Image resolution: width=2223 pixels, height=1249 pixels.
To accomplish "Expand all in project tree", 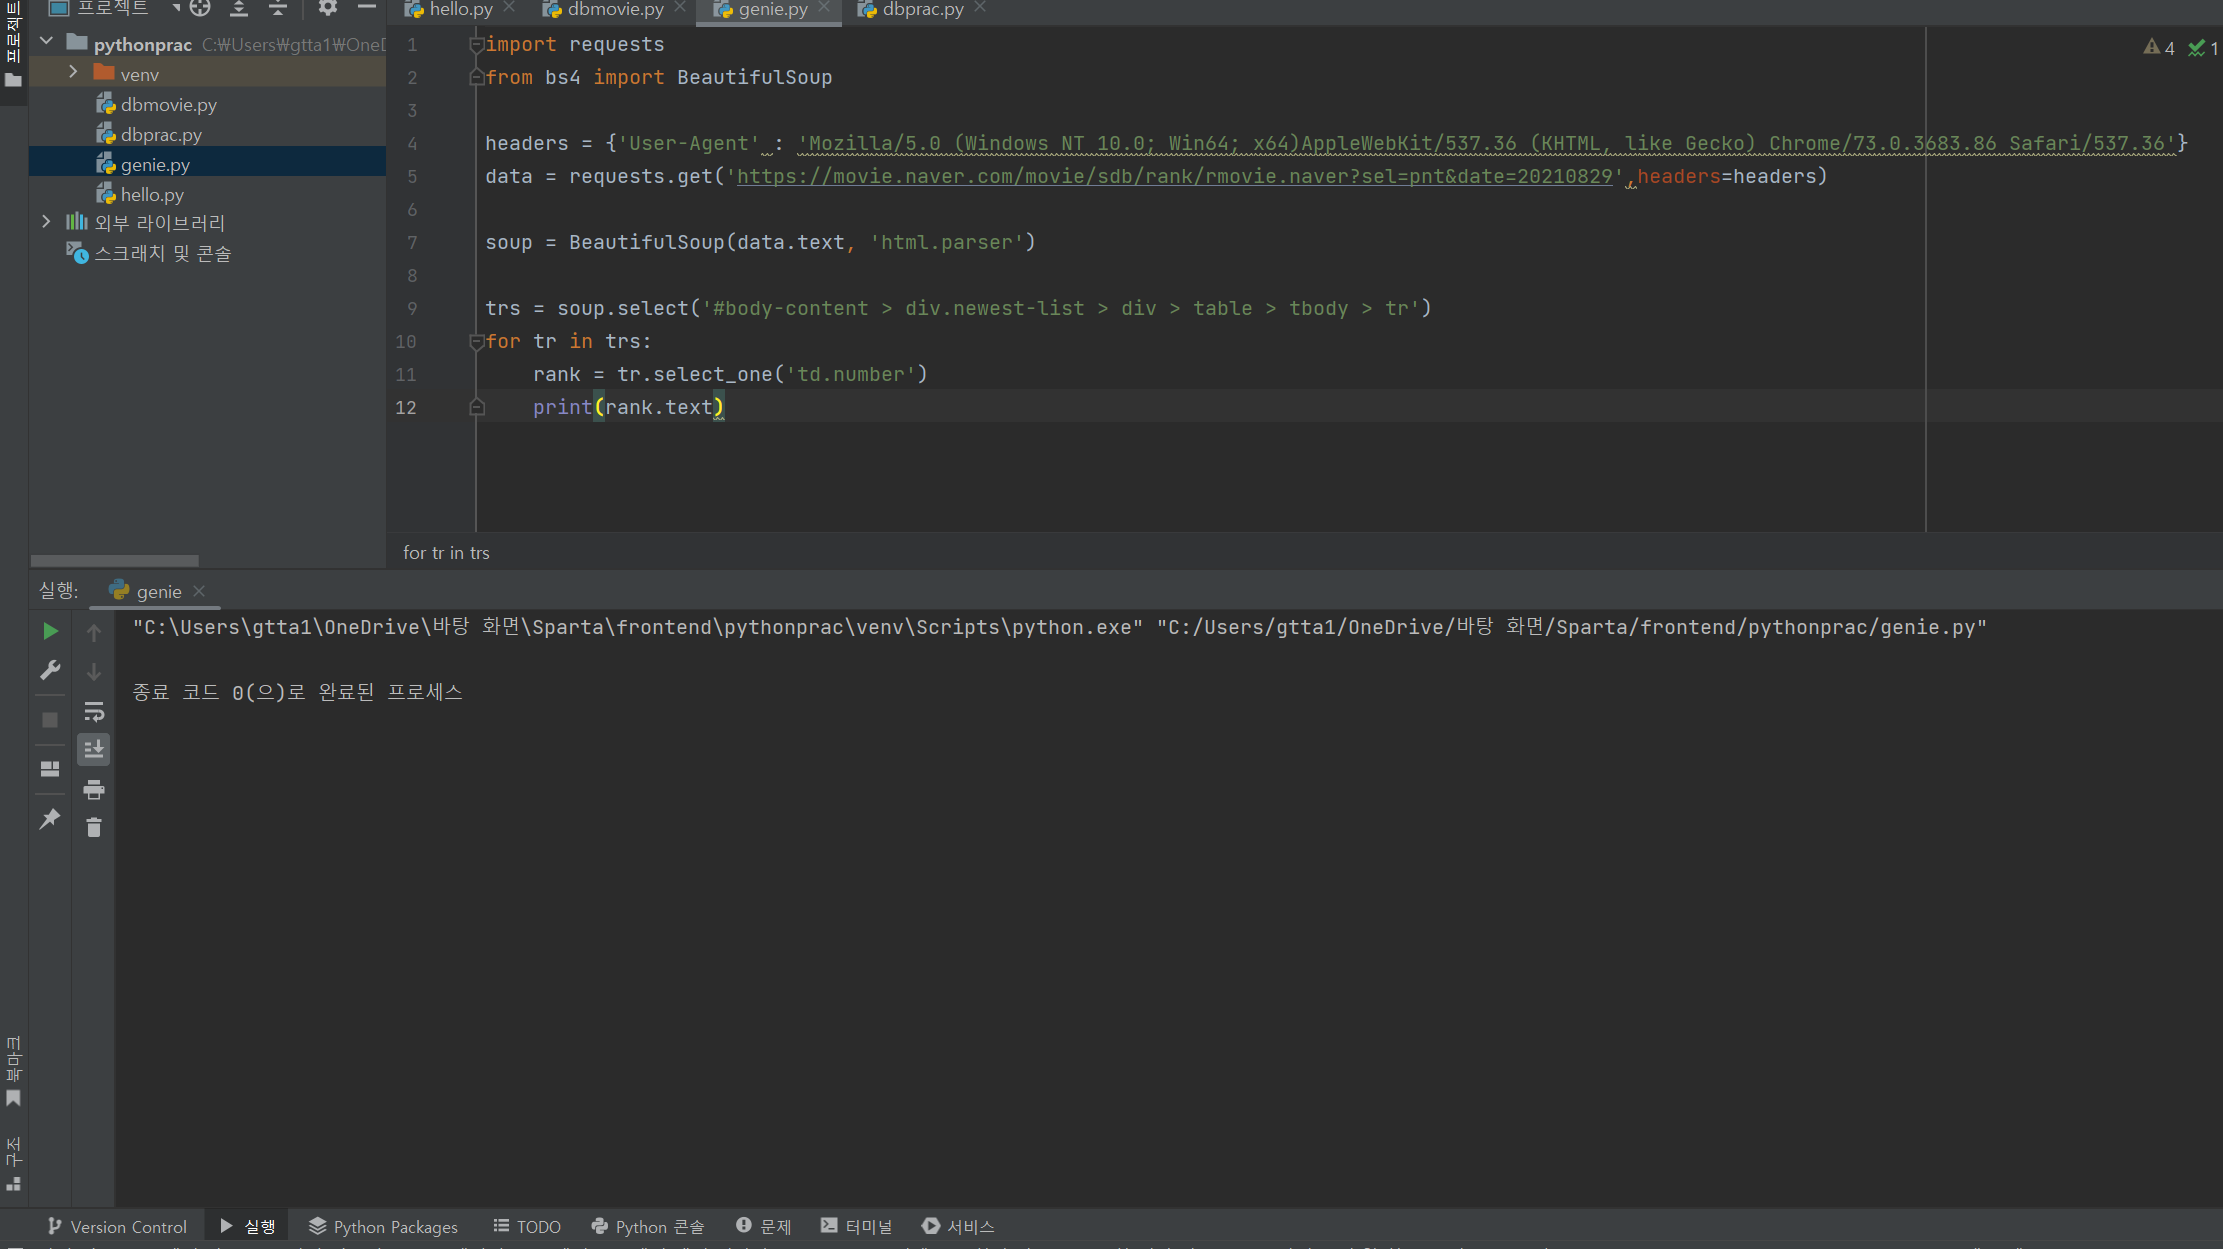I will [239, 9].
